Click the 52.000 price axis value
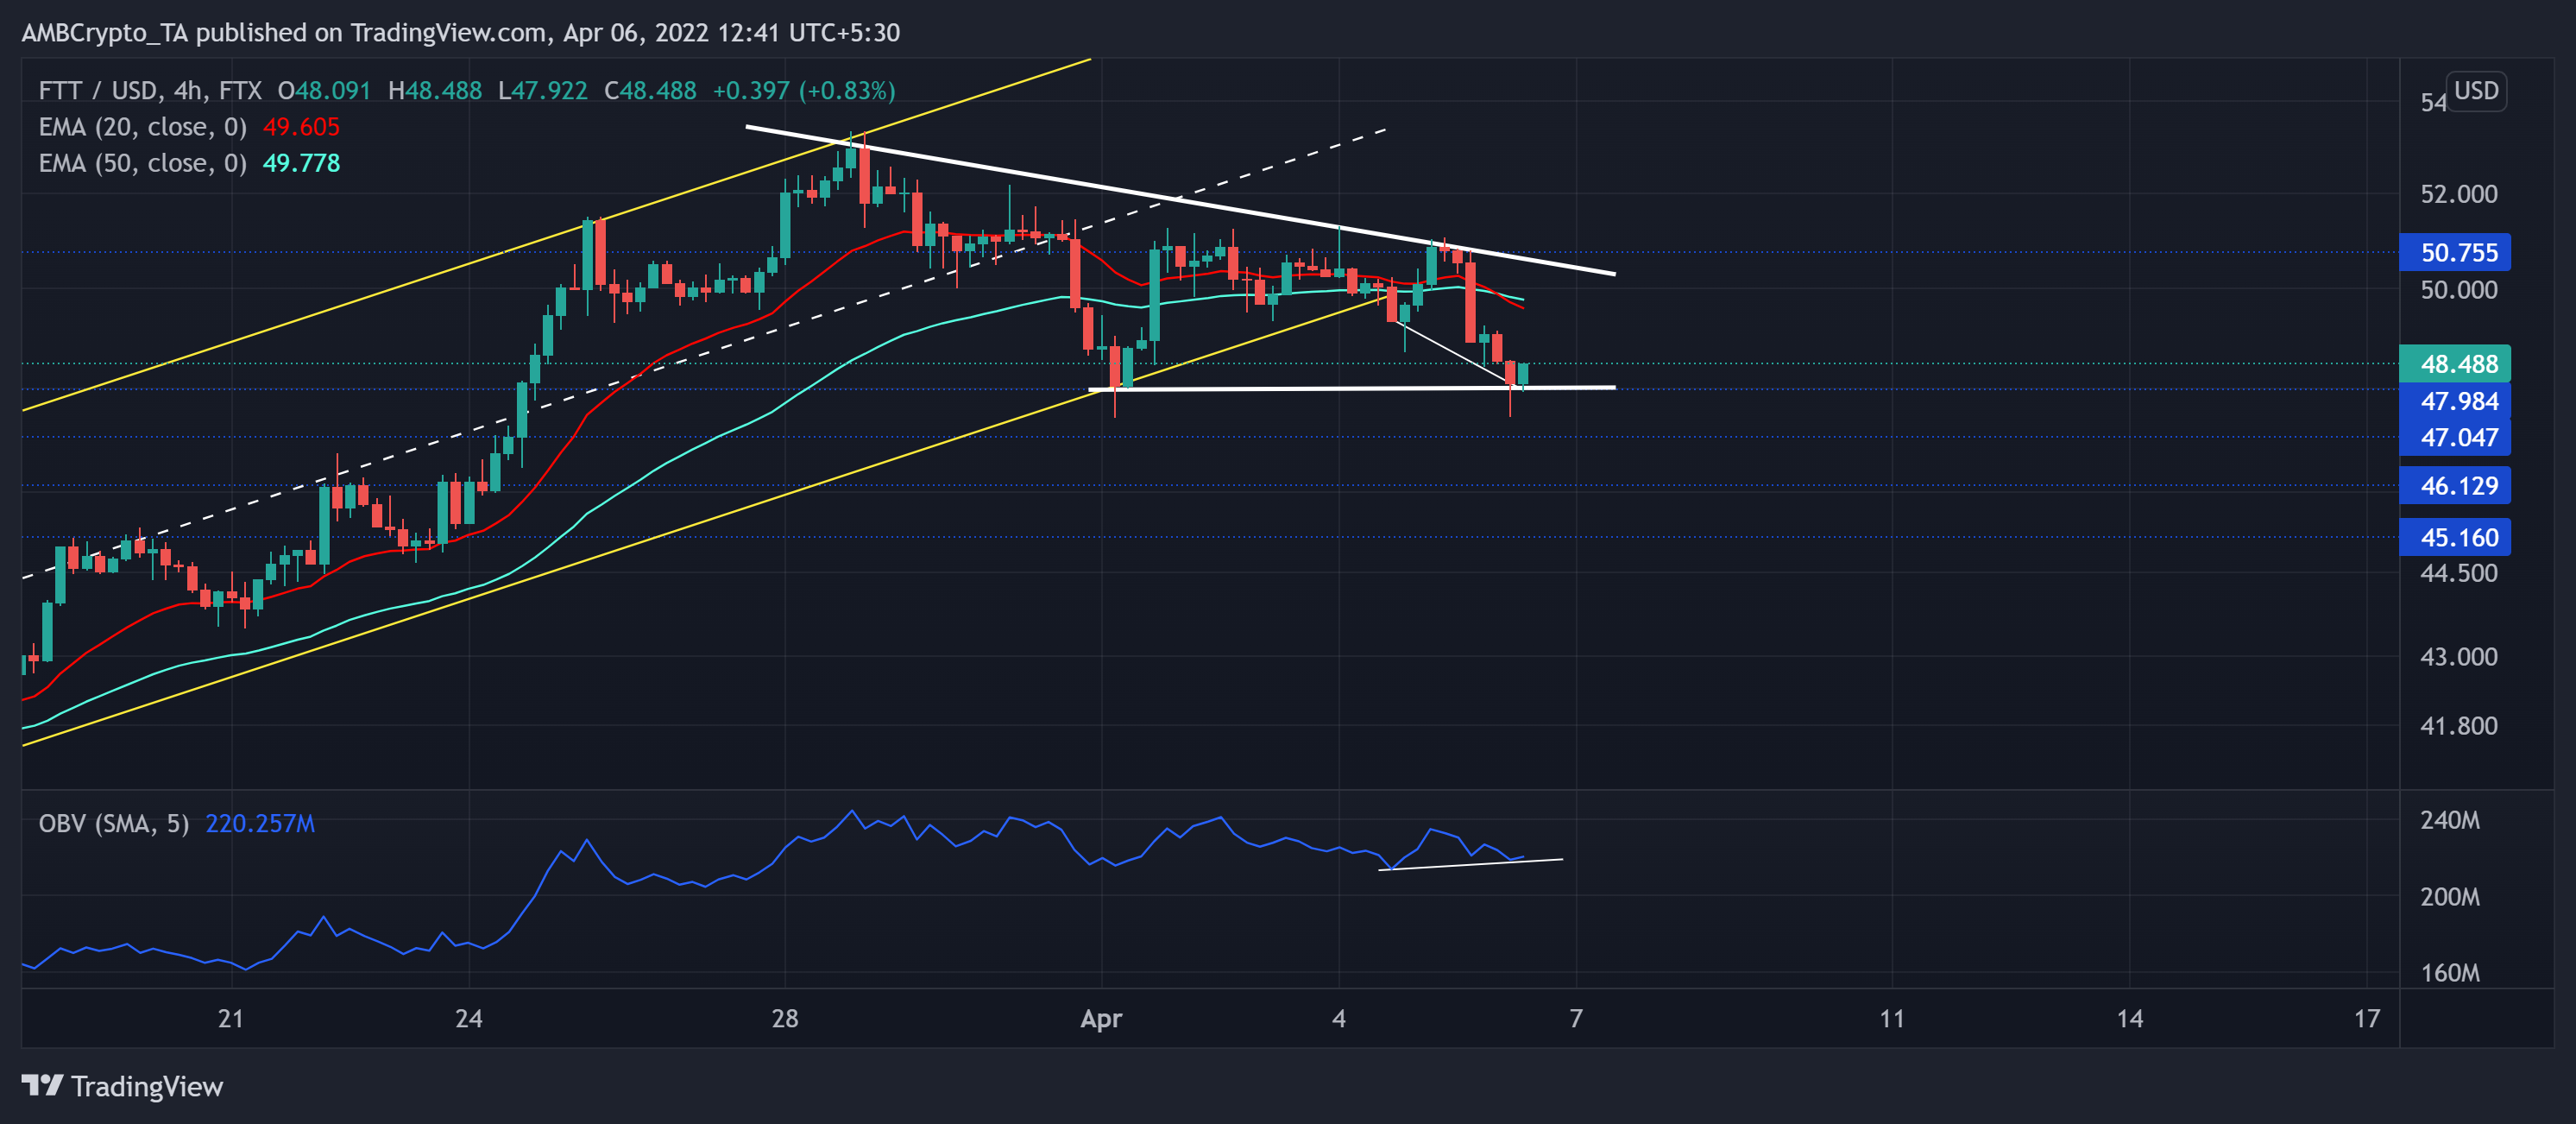This screenshot has height=1124, width=2576. (x=2458, y=194)
